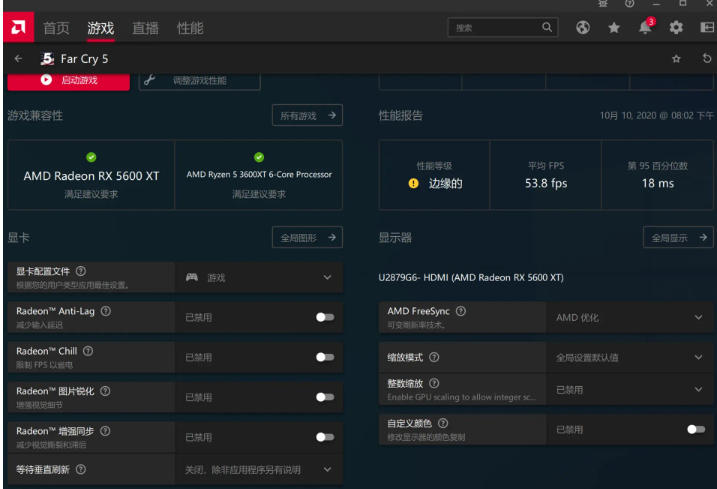Screen dimensions: 717x489
Task: Favorite Far Cry 5 with the star icon
Action: (x=676, y=59)
